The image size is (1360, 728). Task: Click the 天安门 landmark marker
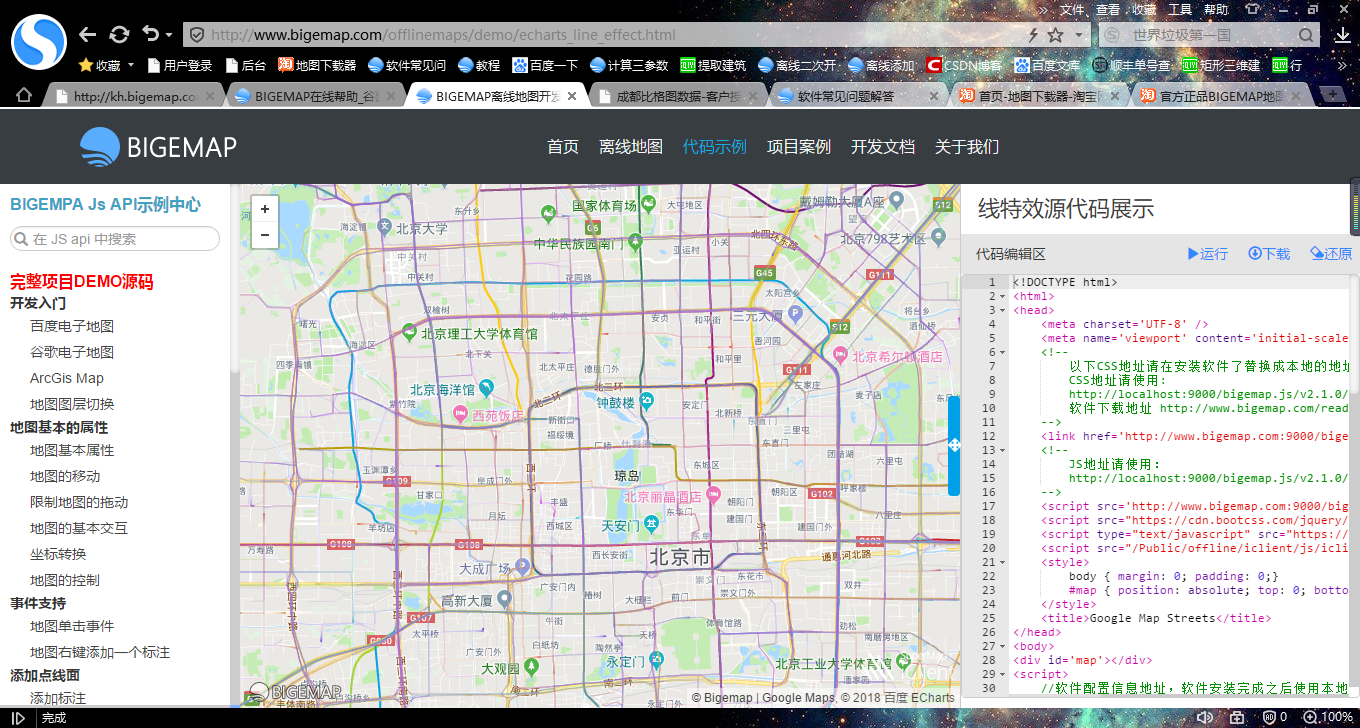pyautogui.click(x=651, y=523)
